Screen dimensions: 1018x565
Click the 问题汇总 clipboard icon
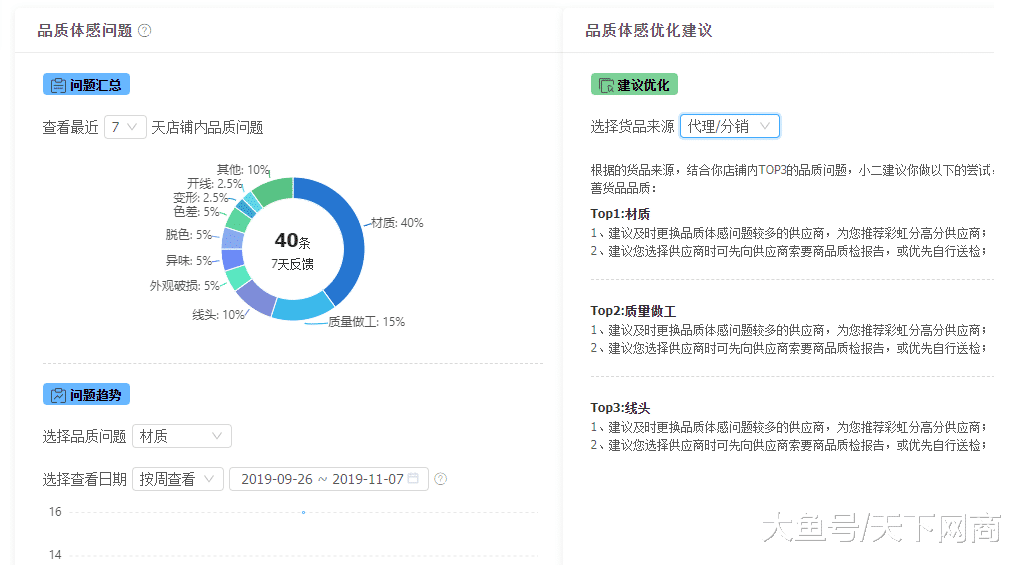pyautogui.click(x=58, y=85)
